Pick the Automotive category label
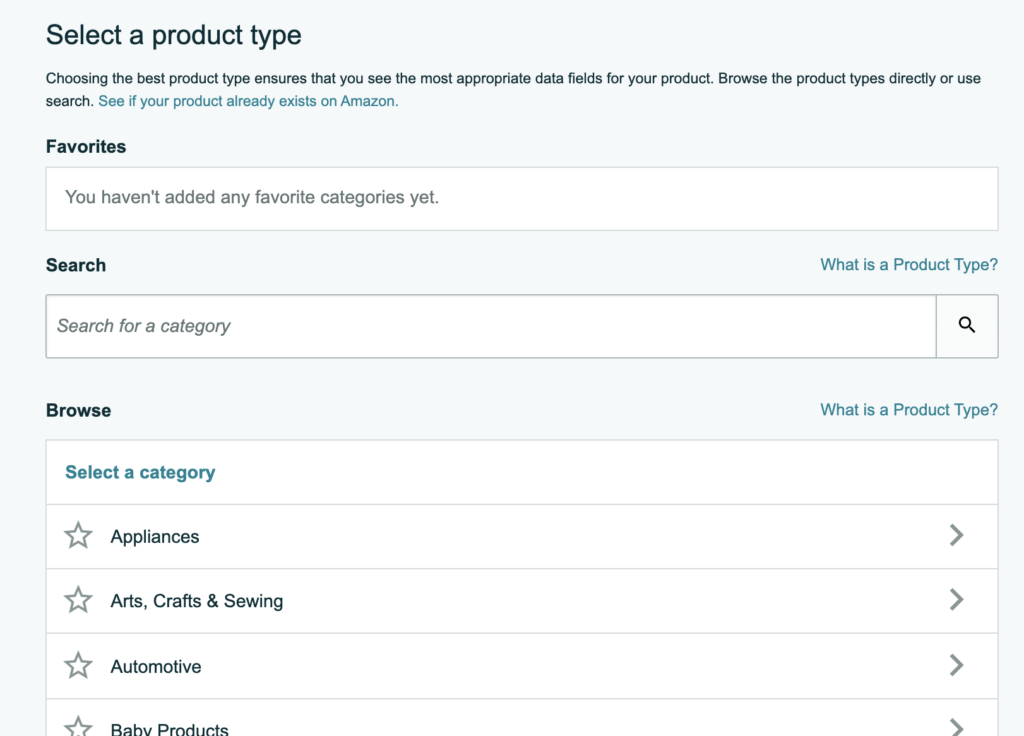The image size is (1024, 736). pyautogui.click(x=156, y=667)
